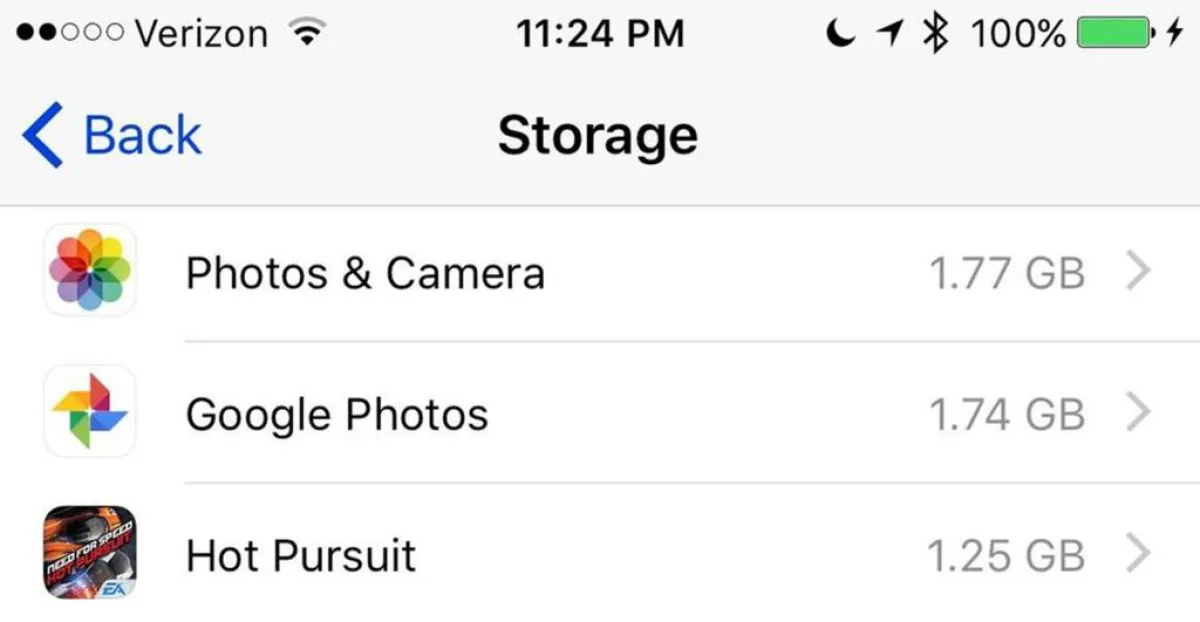Viewport: 1200px width, 622px height.
Task: Go back using the Back button
Action: point(142,135)
